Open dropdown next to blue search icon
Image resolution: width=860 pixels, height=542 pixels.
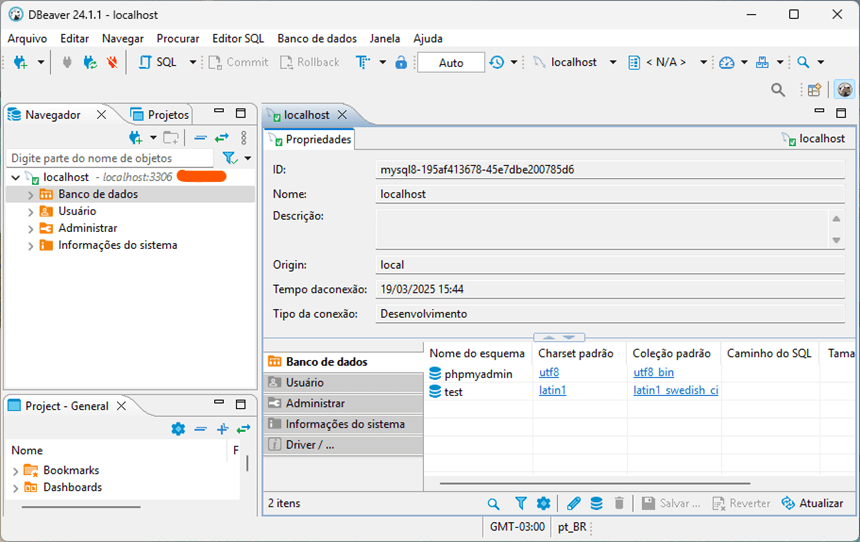click(x=821, y=63)
